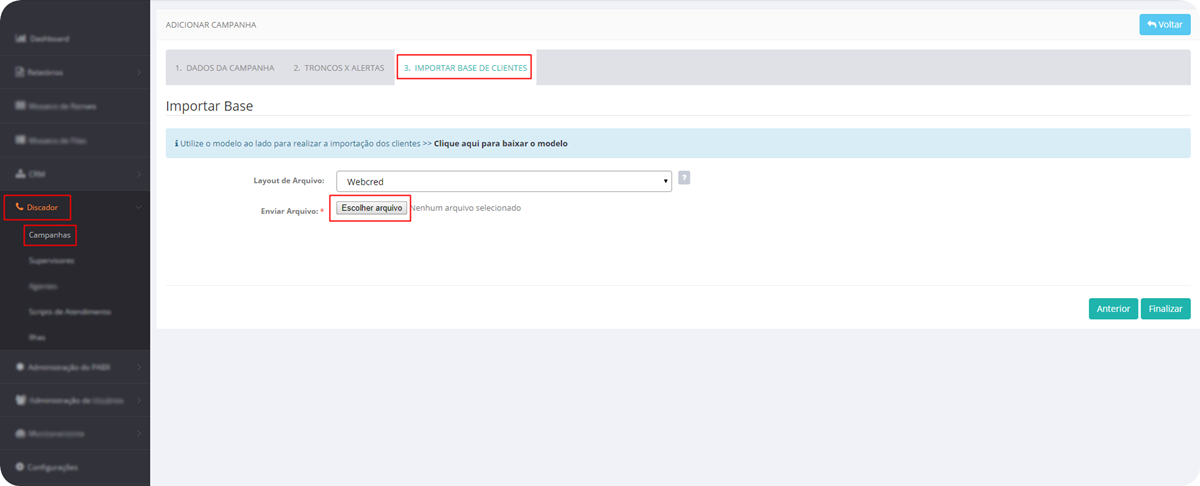
Task: Expand the Administração do PABX arrow
Action: (x=138, y=367)
